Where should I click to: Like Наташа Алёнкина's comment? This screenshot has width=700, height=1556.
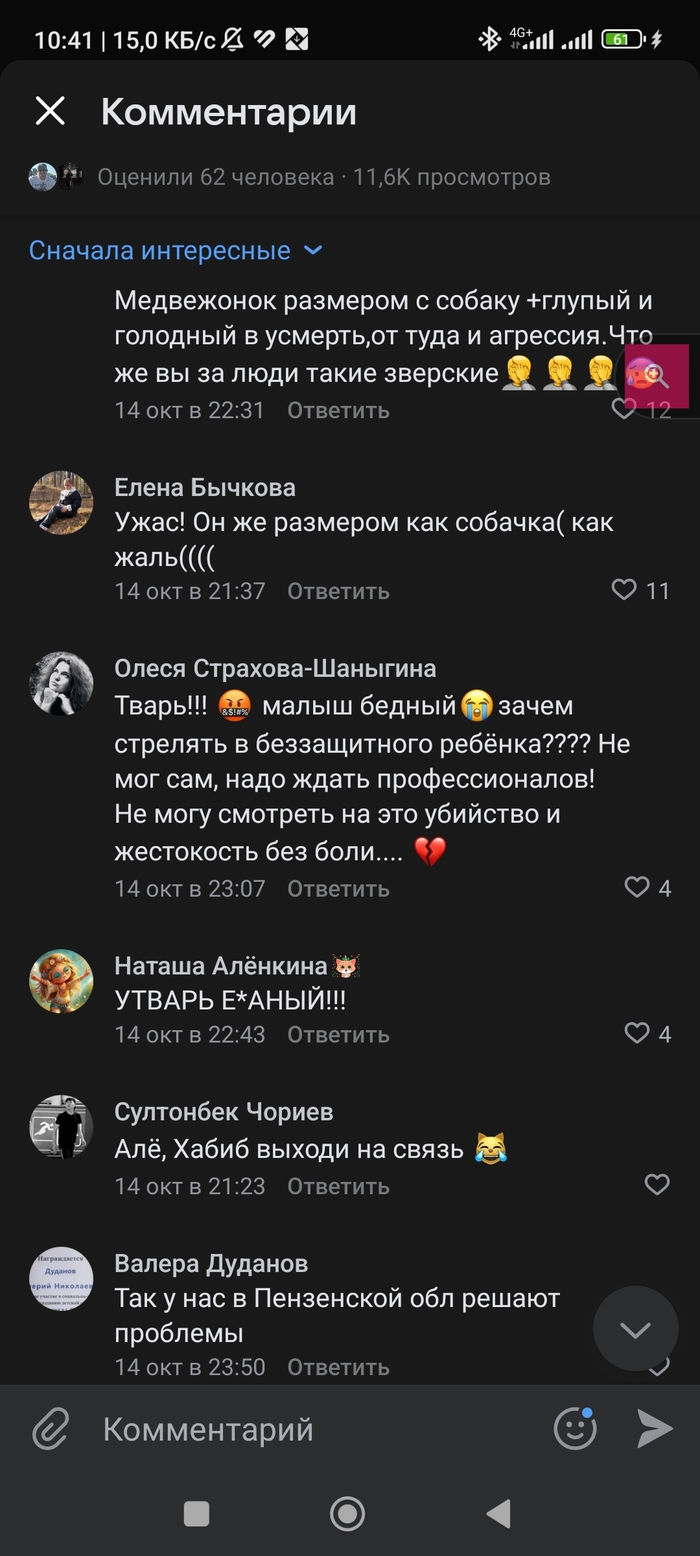tap(637, 1033)
